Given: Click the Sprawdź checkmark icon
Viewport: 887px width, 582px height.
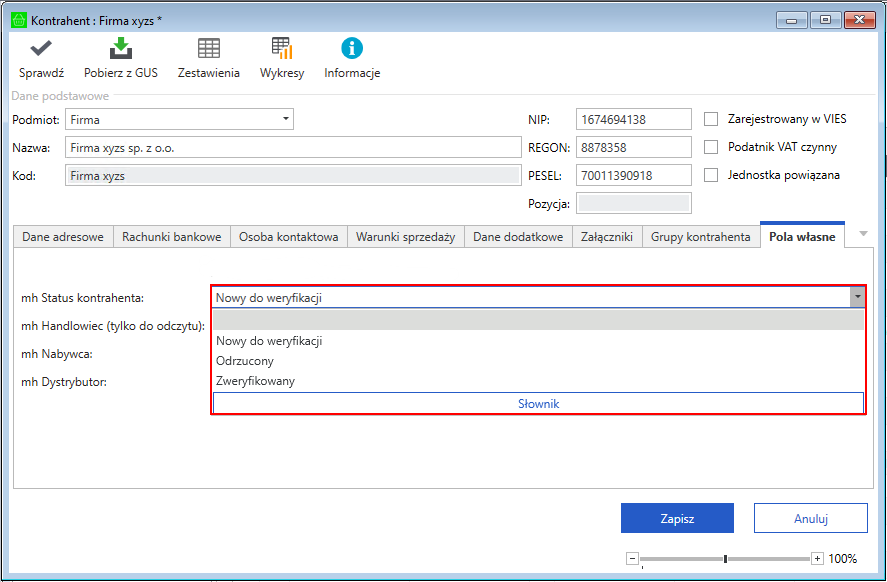Looking at the screenshot, I should coord(41,49).
